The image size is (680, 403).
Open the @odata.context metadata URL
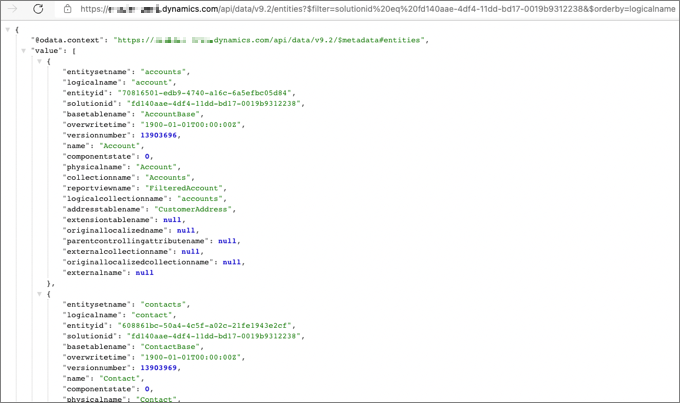(x=270, y=39)
